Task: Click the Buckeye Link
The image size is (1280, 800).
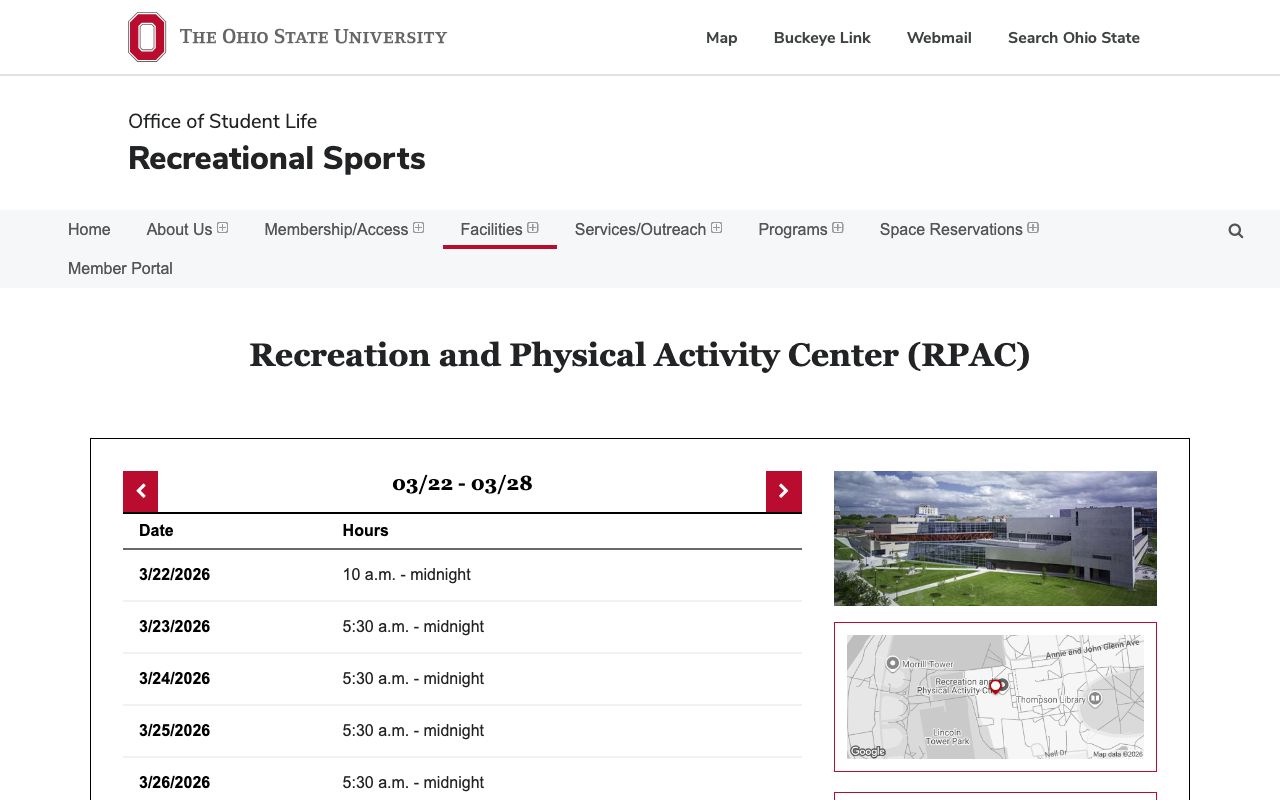Action: pyautogui.click(x=822, y=38)
